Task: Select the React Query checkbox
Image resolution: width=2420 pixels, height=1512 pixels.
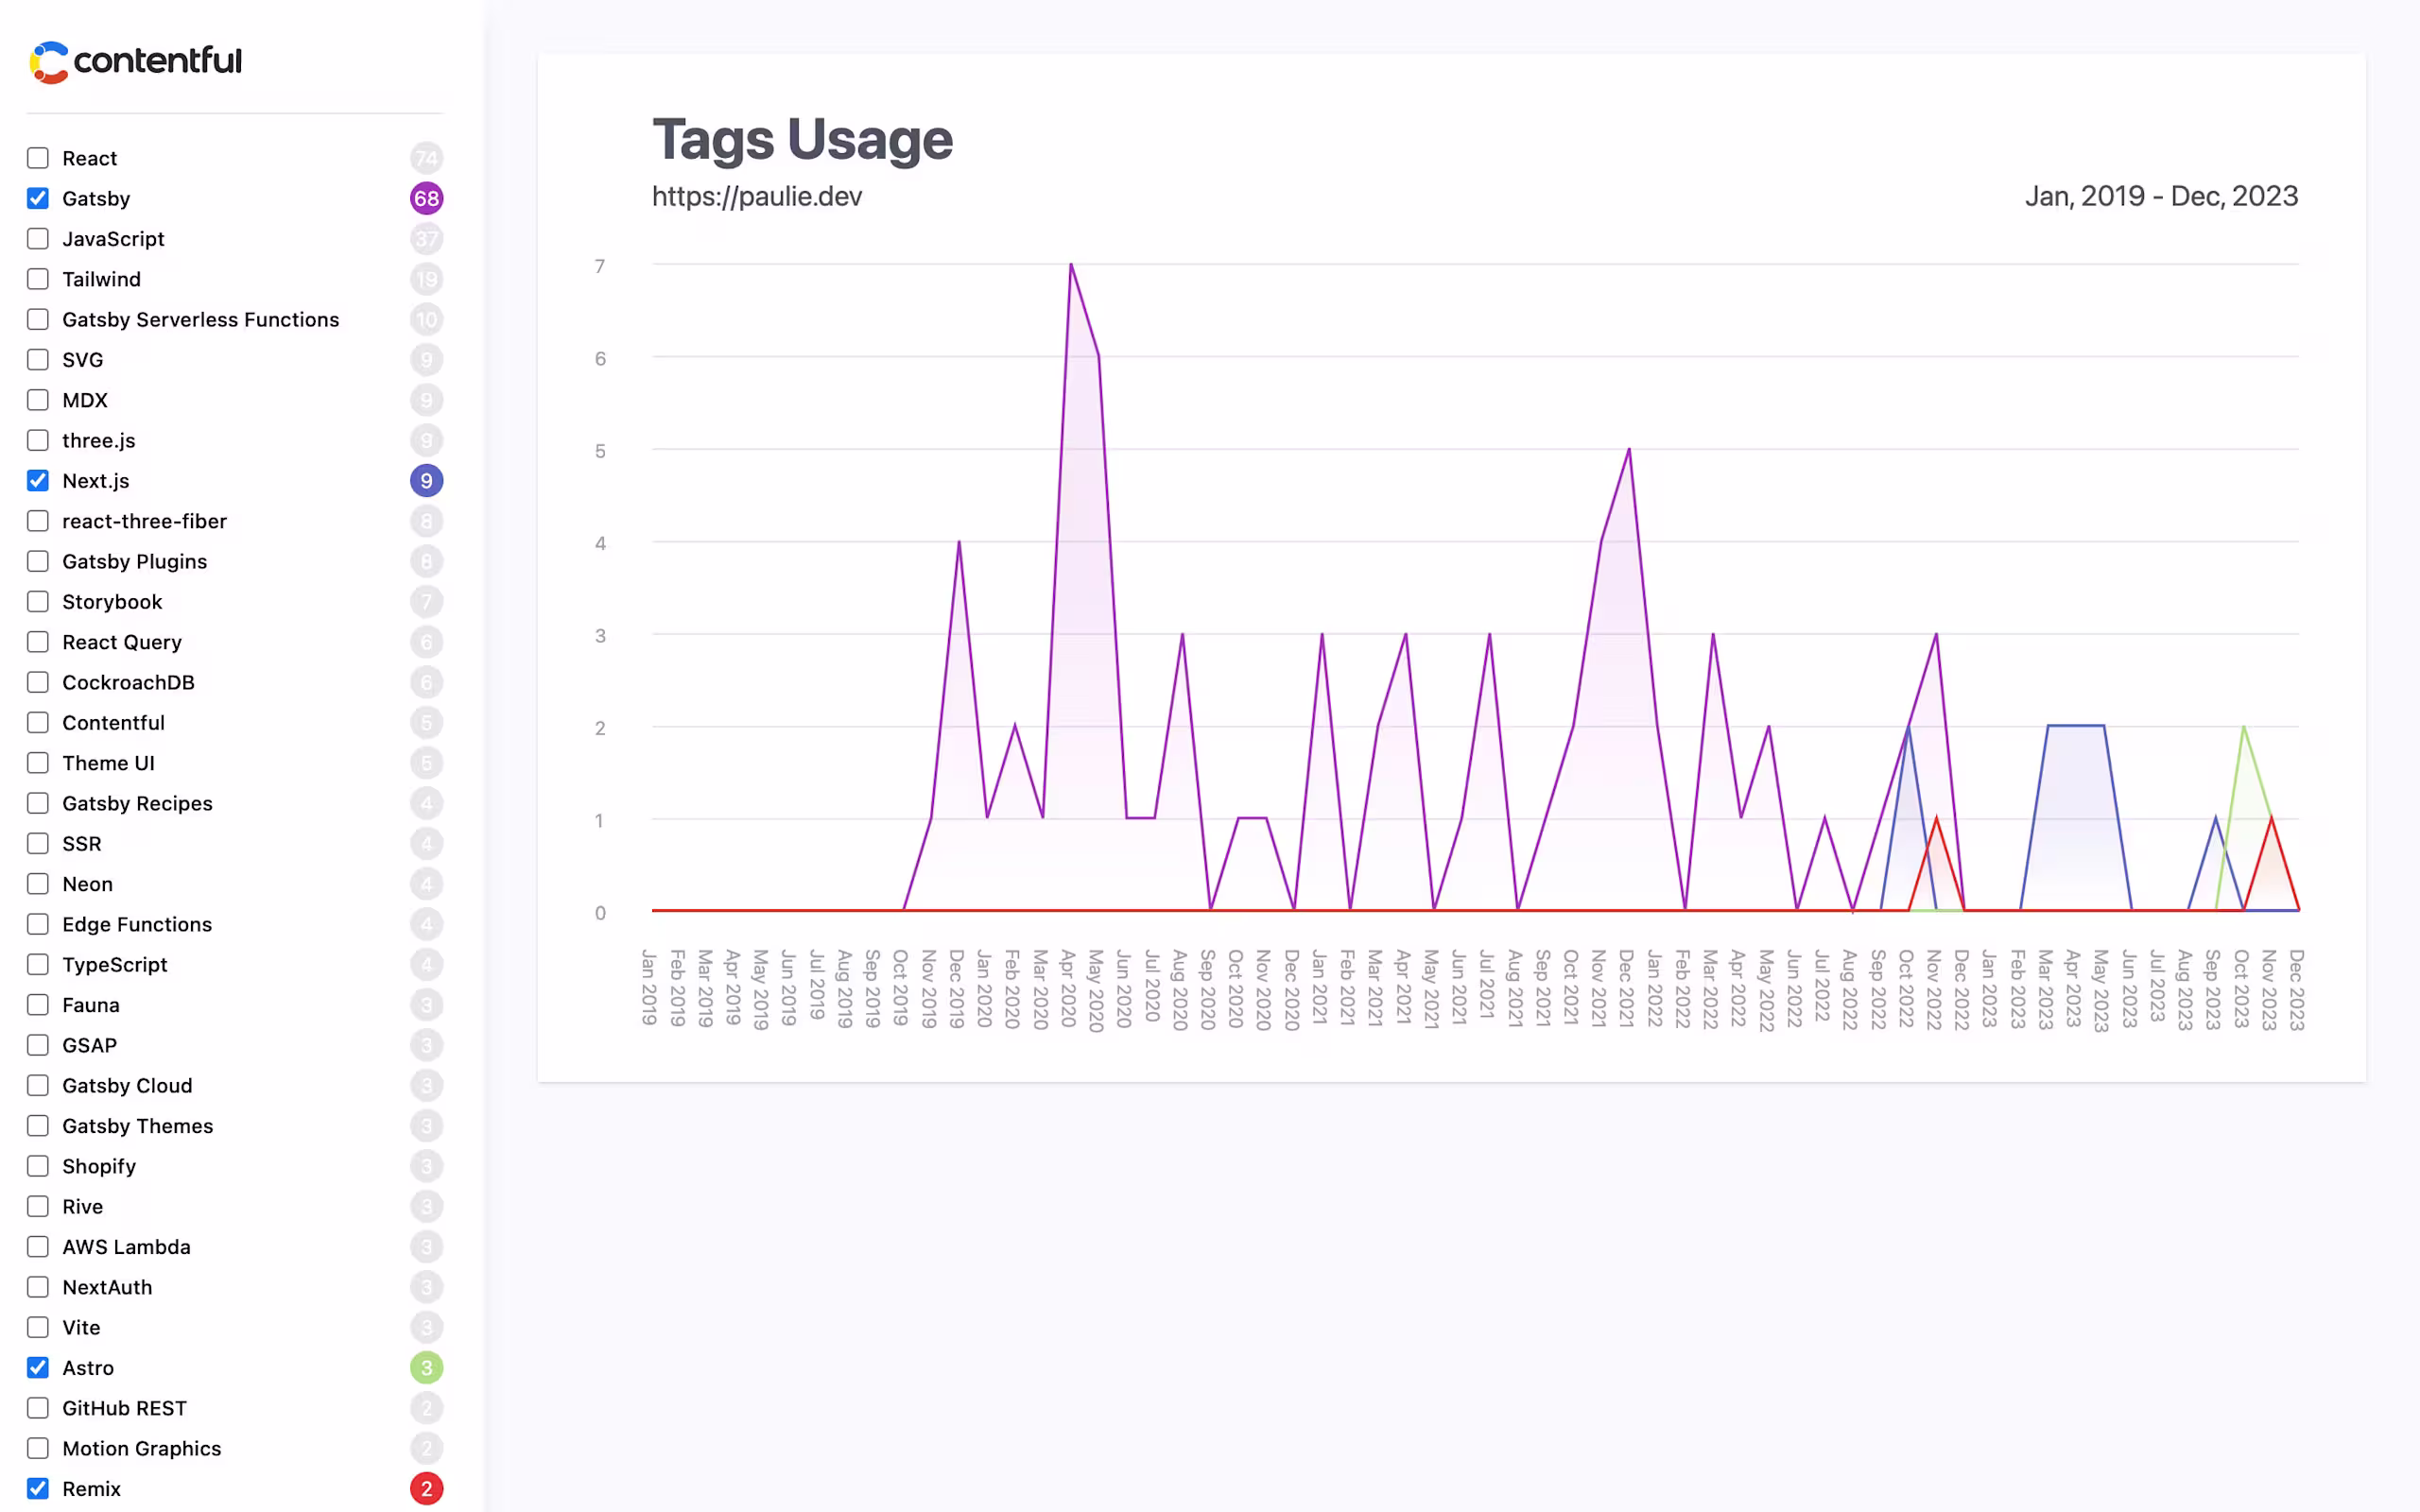Action: (38, 642)
